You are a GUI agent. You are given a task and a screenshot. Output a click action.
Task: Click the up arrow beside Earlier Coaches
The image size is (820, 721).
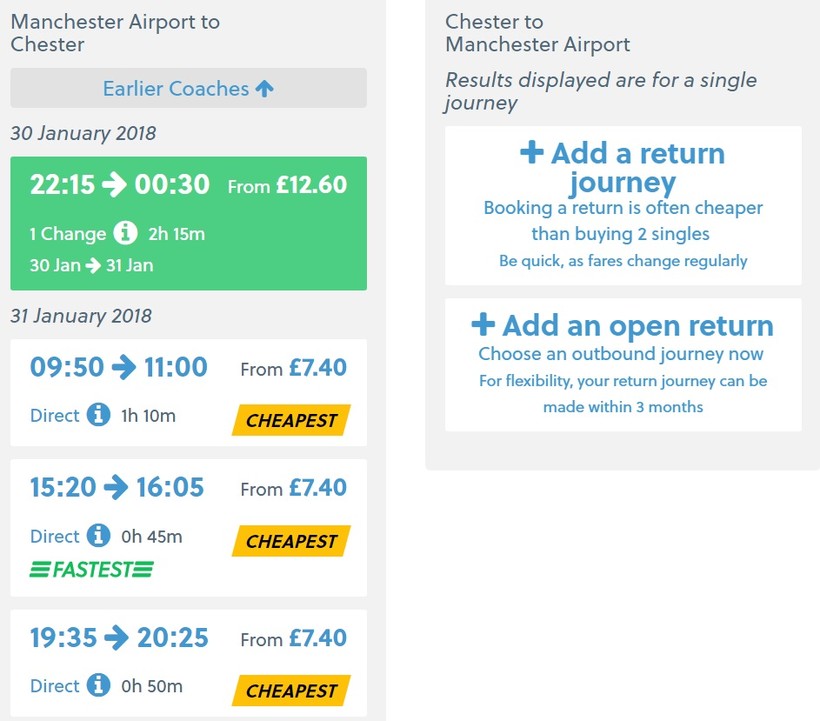(264, 88)
